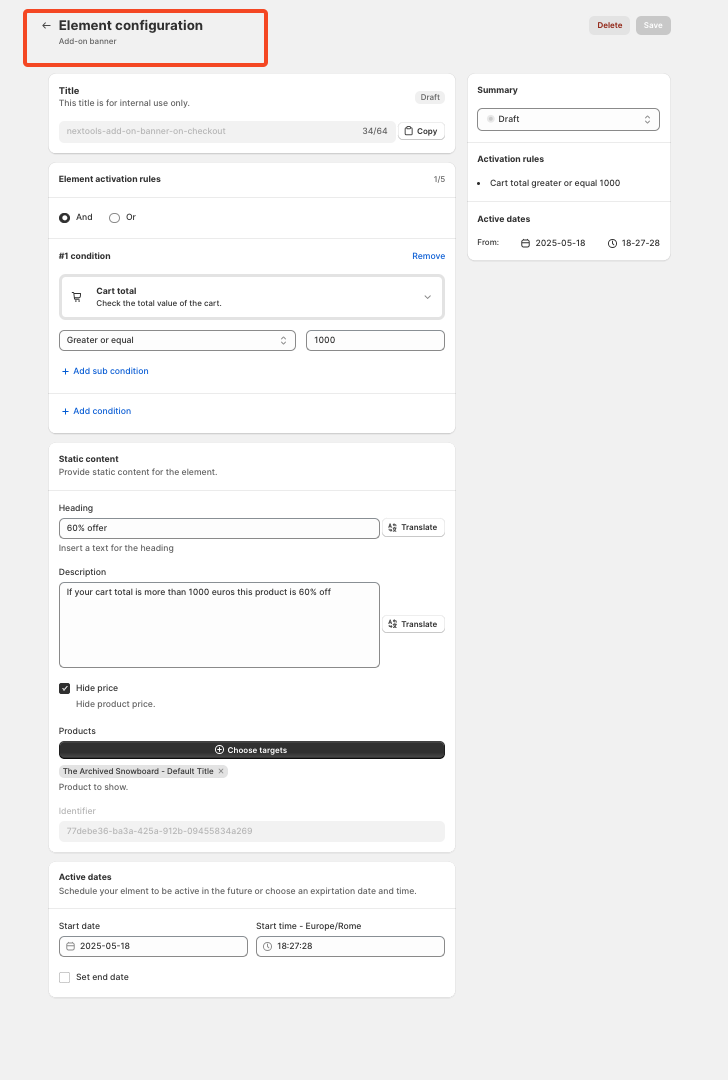Click the plus icon on Choose targets
This screenshot has height=1080, width=728.
coord(220,750)
